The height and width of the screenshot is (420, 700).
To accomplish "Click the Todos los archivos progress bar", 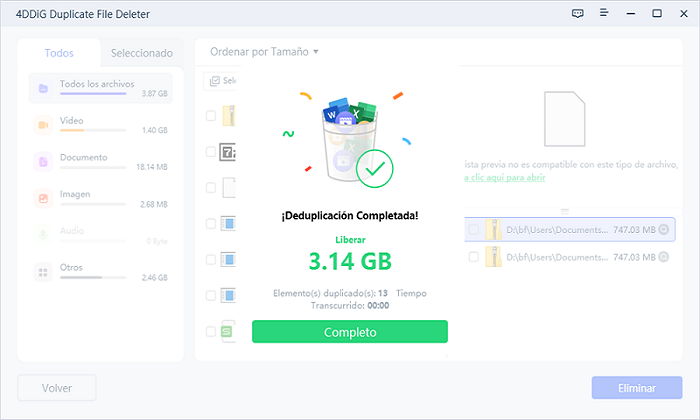I will (x=93, y=94).
